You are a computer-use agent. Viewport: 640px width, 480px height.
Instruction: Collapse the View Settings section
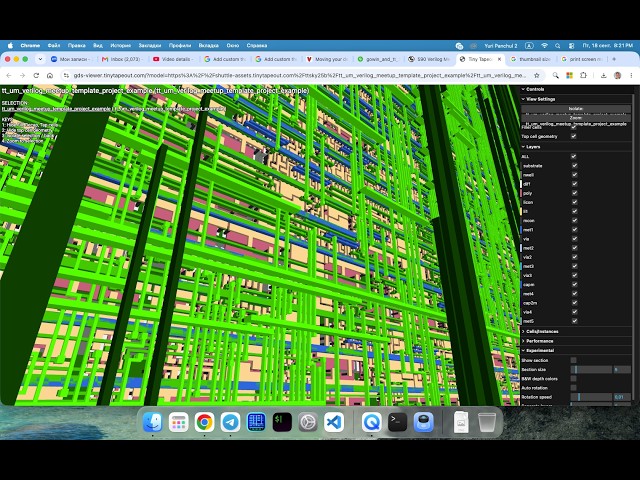(x=577, y=99)
